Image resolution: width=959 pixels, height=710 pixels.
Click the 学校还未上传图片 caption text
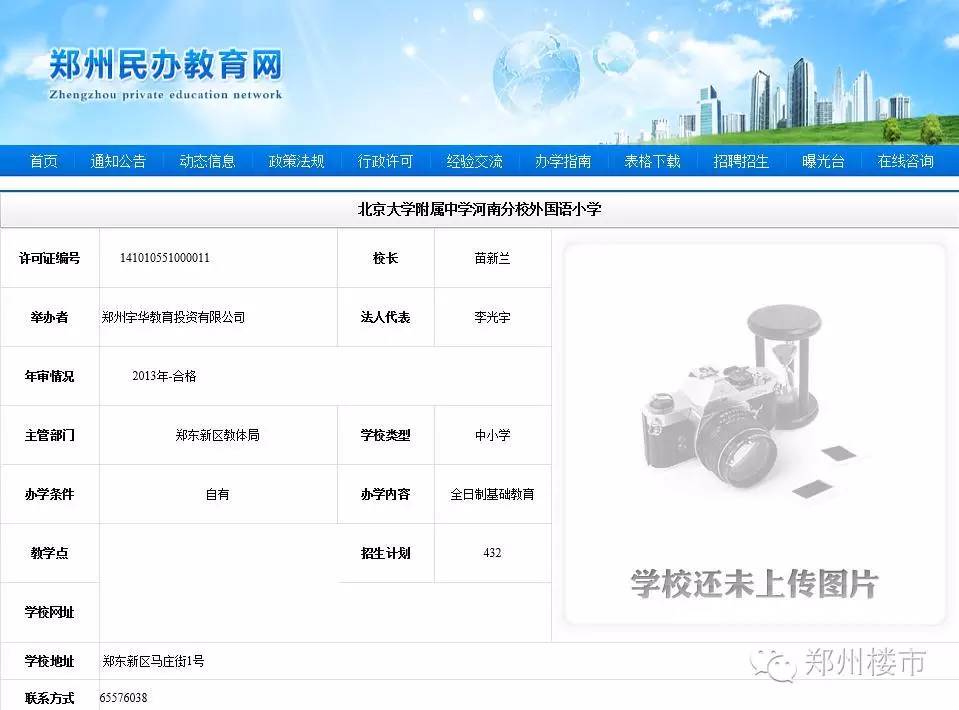[x=755, y=583]
